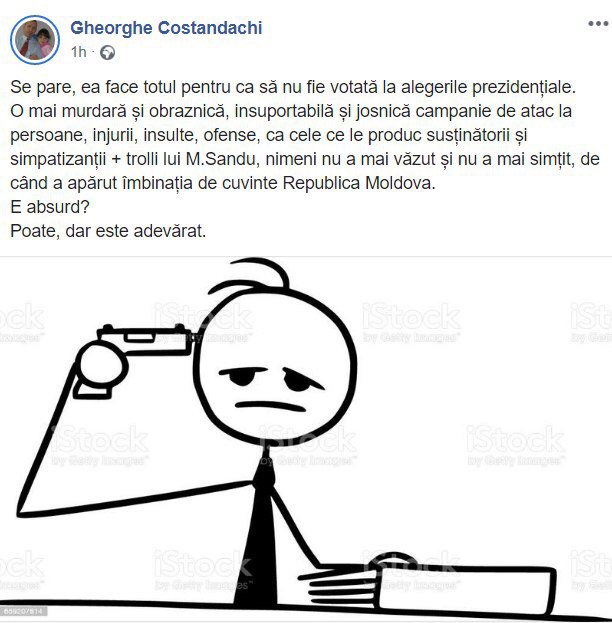Click the book lying on the desk
Screen dimensions: 612x623
point(465,589)
